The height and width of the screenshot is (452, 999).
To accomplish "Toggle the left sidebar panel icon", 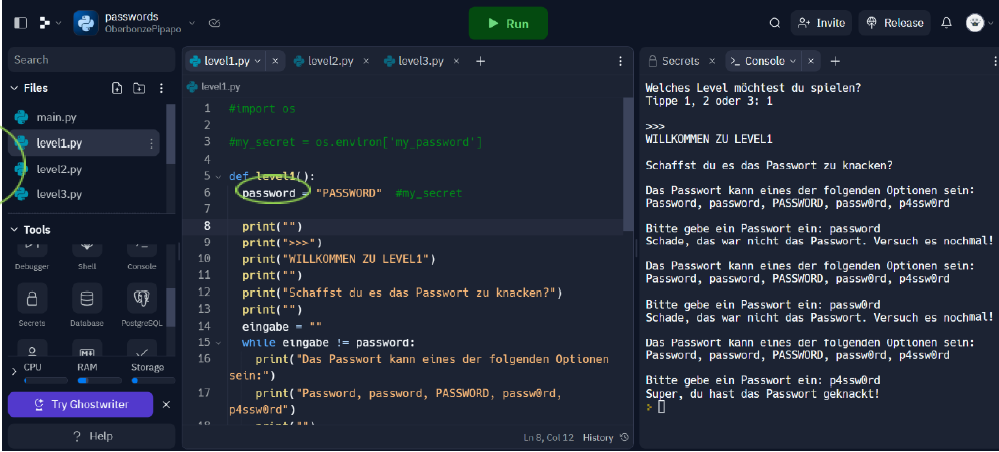I will (19, 22).
